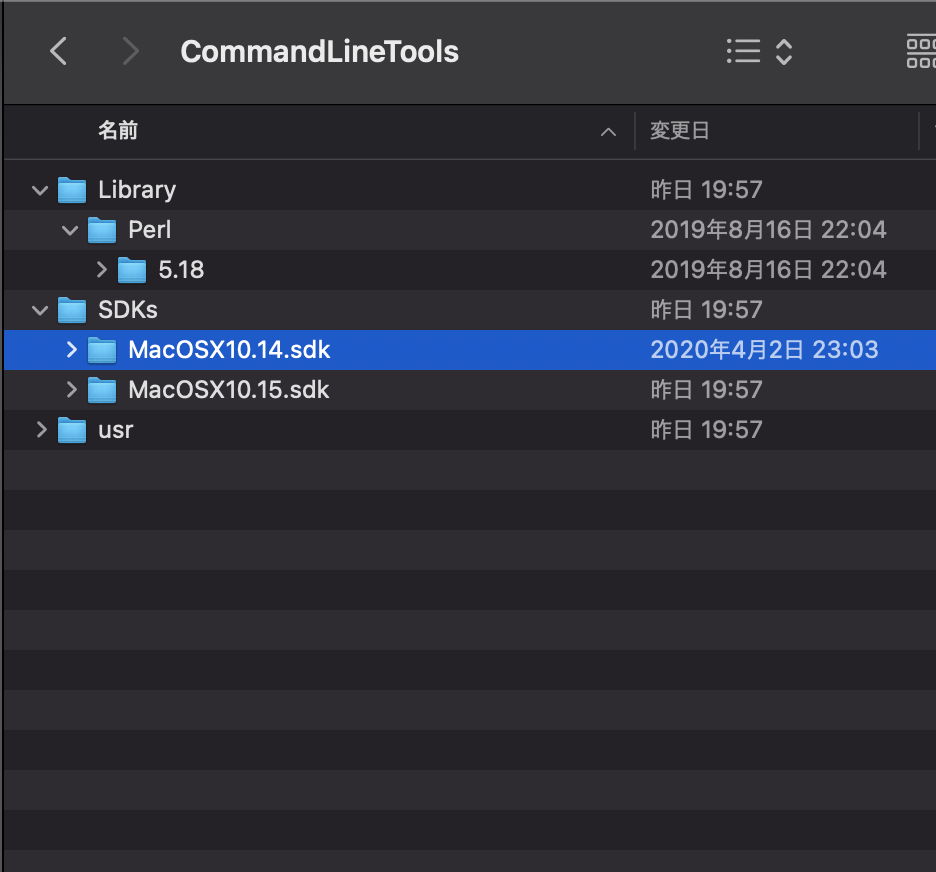Select the Library folder icon
The height and width of the screenshot is (872, 936).
(x=72, y=190)
